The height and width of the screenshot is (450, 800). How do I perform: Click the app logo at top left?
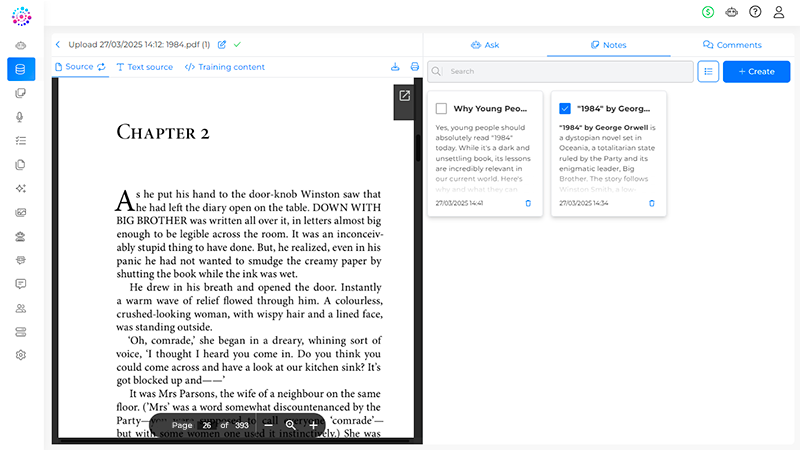pyautogui.click(x=21, y=16)
